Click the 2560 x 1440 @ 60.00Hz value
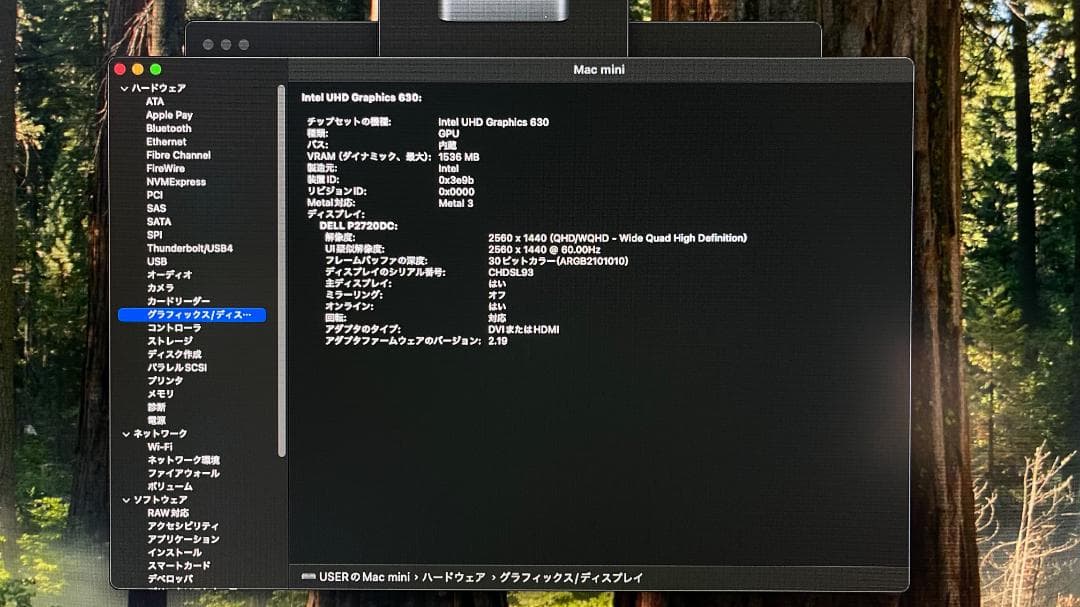Screen dimensions: 1080x607 click(544, 249)
